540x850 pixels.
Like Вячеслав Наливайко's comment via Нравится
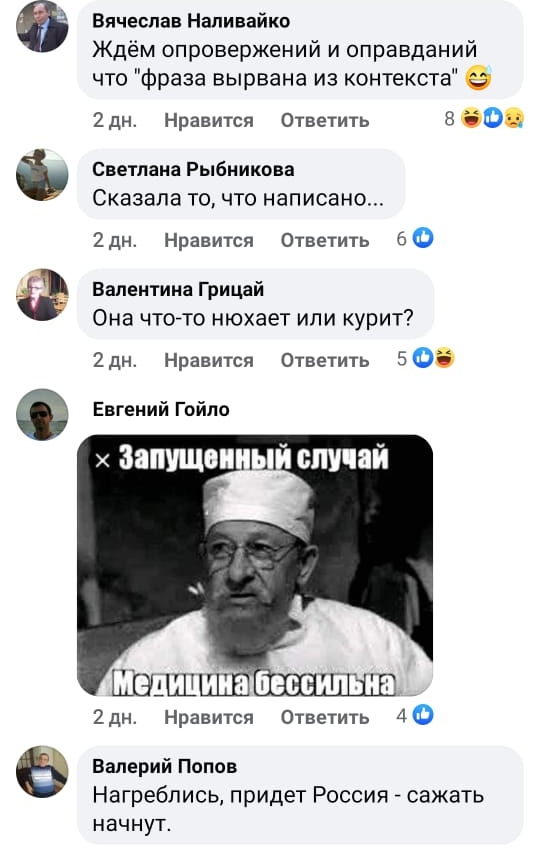[209, 120]
